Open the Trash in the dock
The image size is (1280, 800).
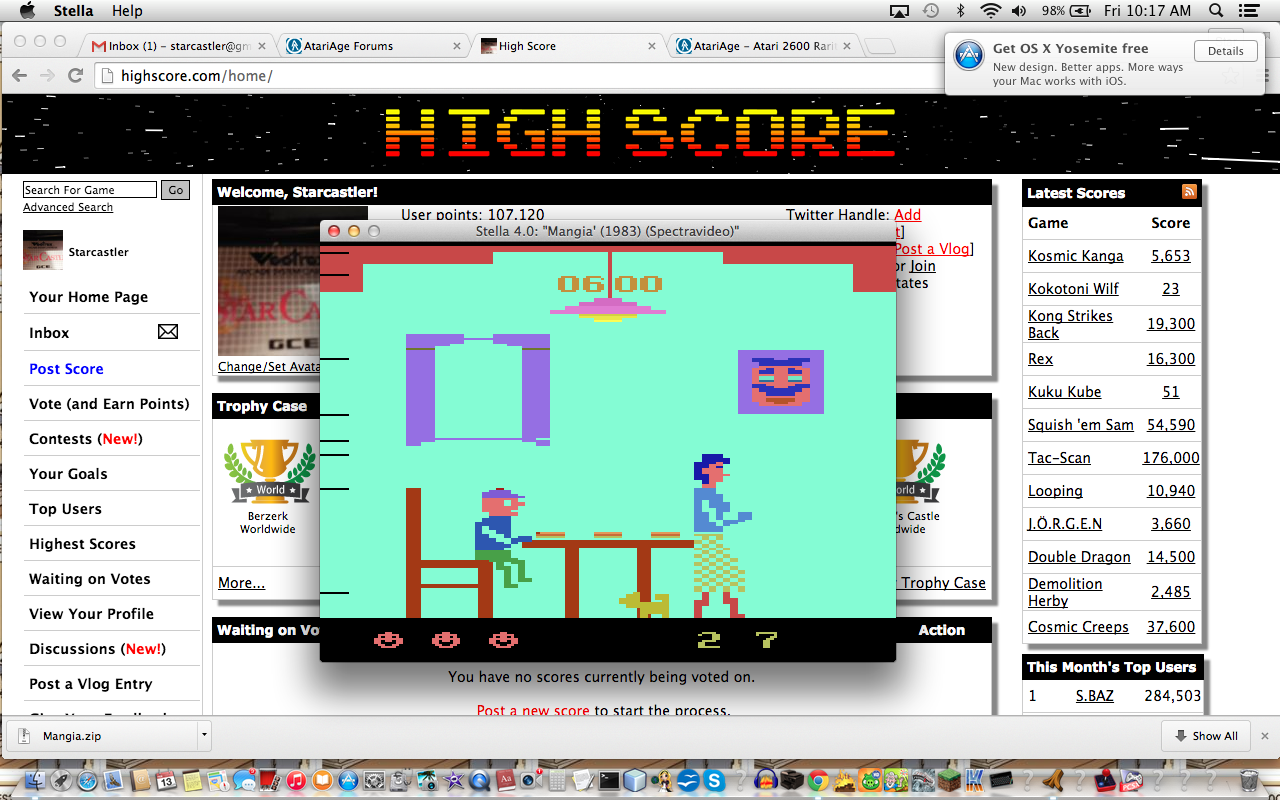(1249, 780)
